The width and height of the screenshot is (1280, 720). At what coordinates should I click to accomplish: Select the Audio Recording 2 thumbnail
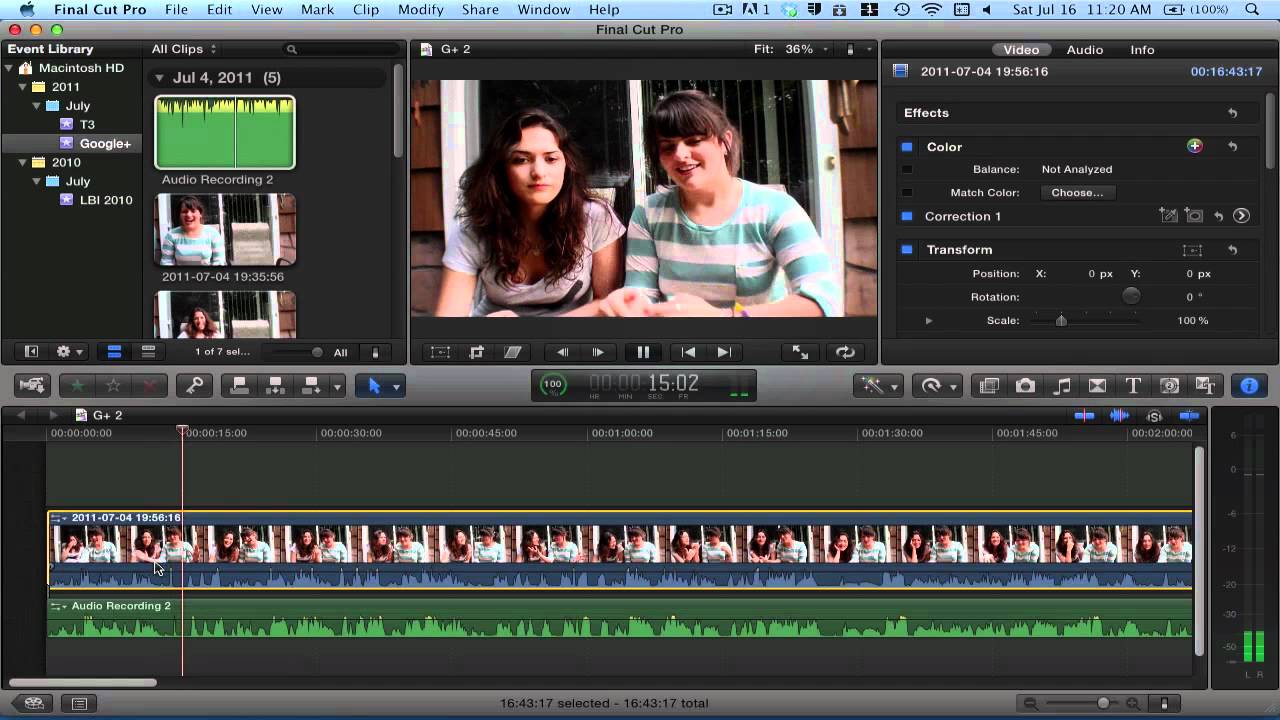coord(225,133)
